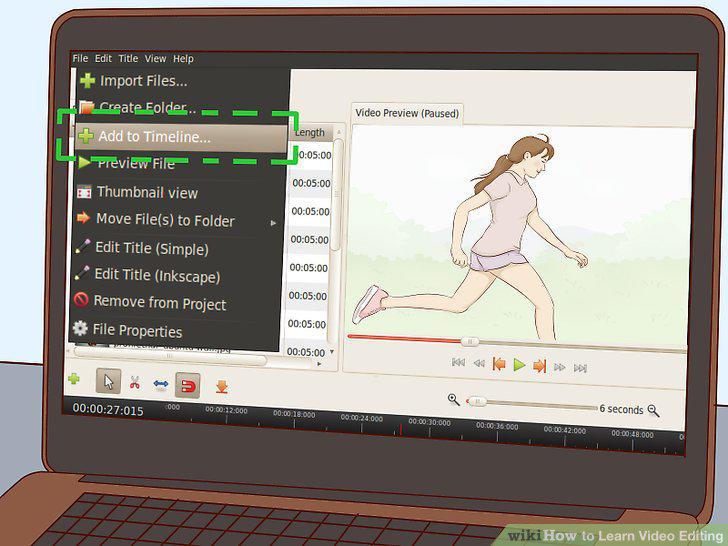
Task: Click the green add track plus icon
Action: click(x=74, y=379)
